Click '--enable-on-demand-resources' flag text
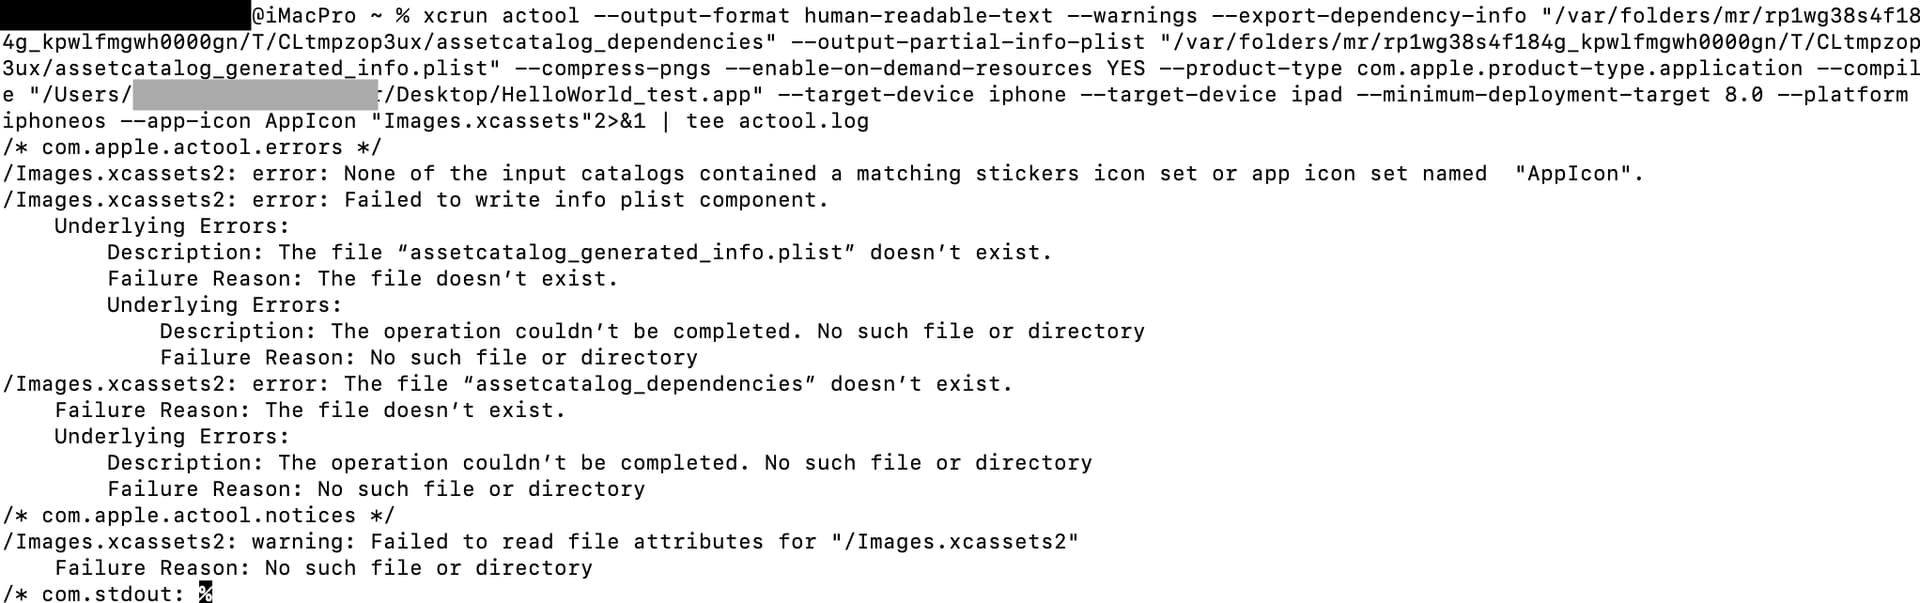 908,69
